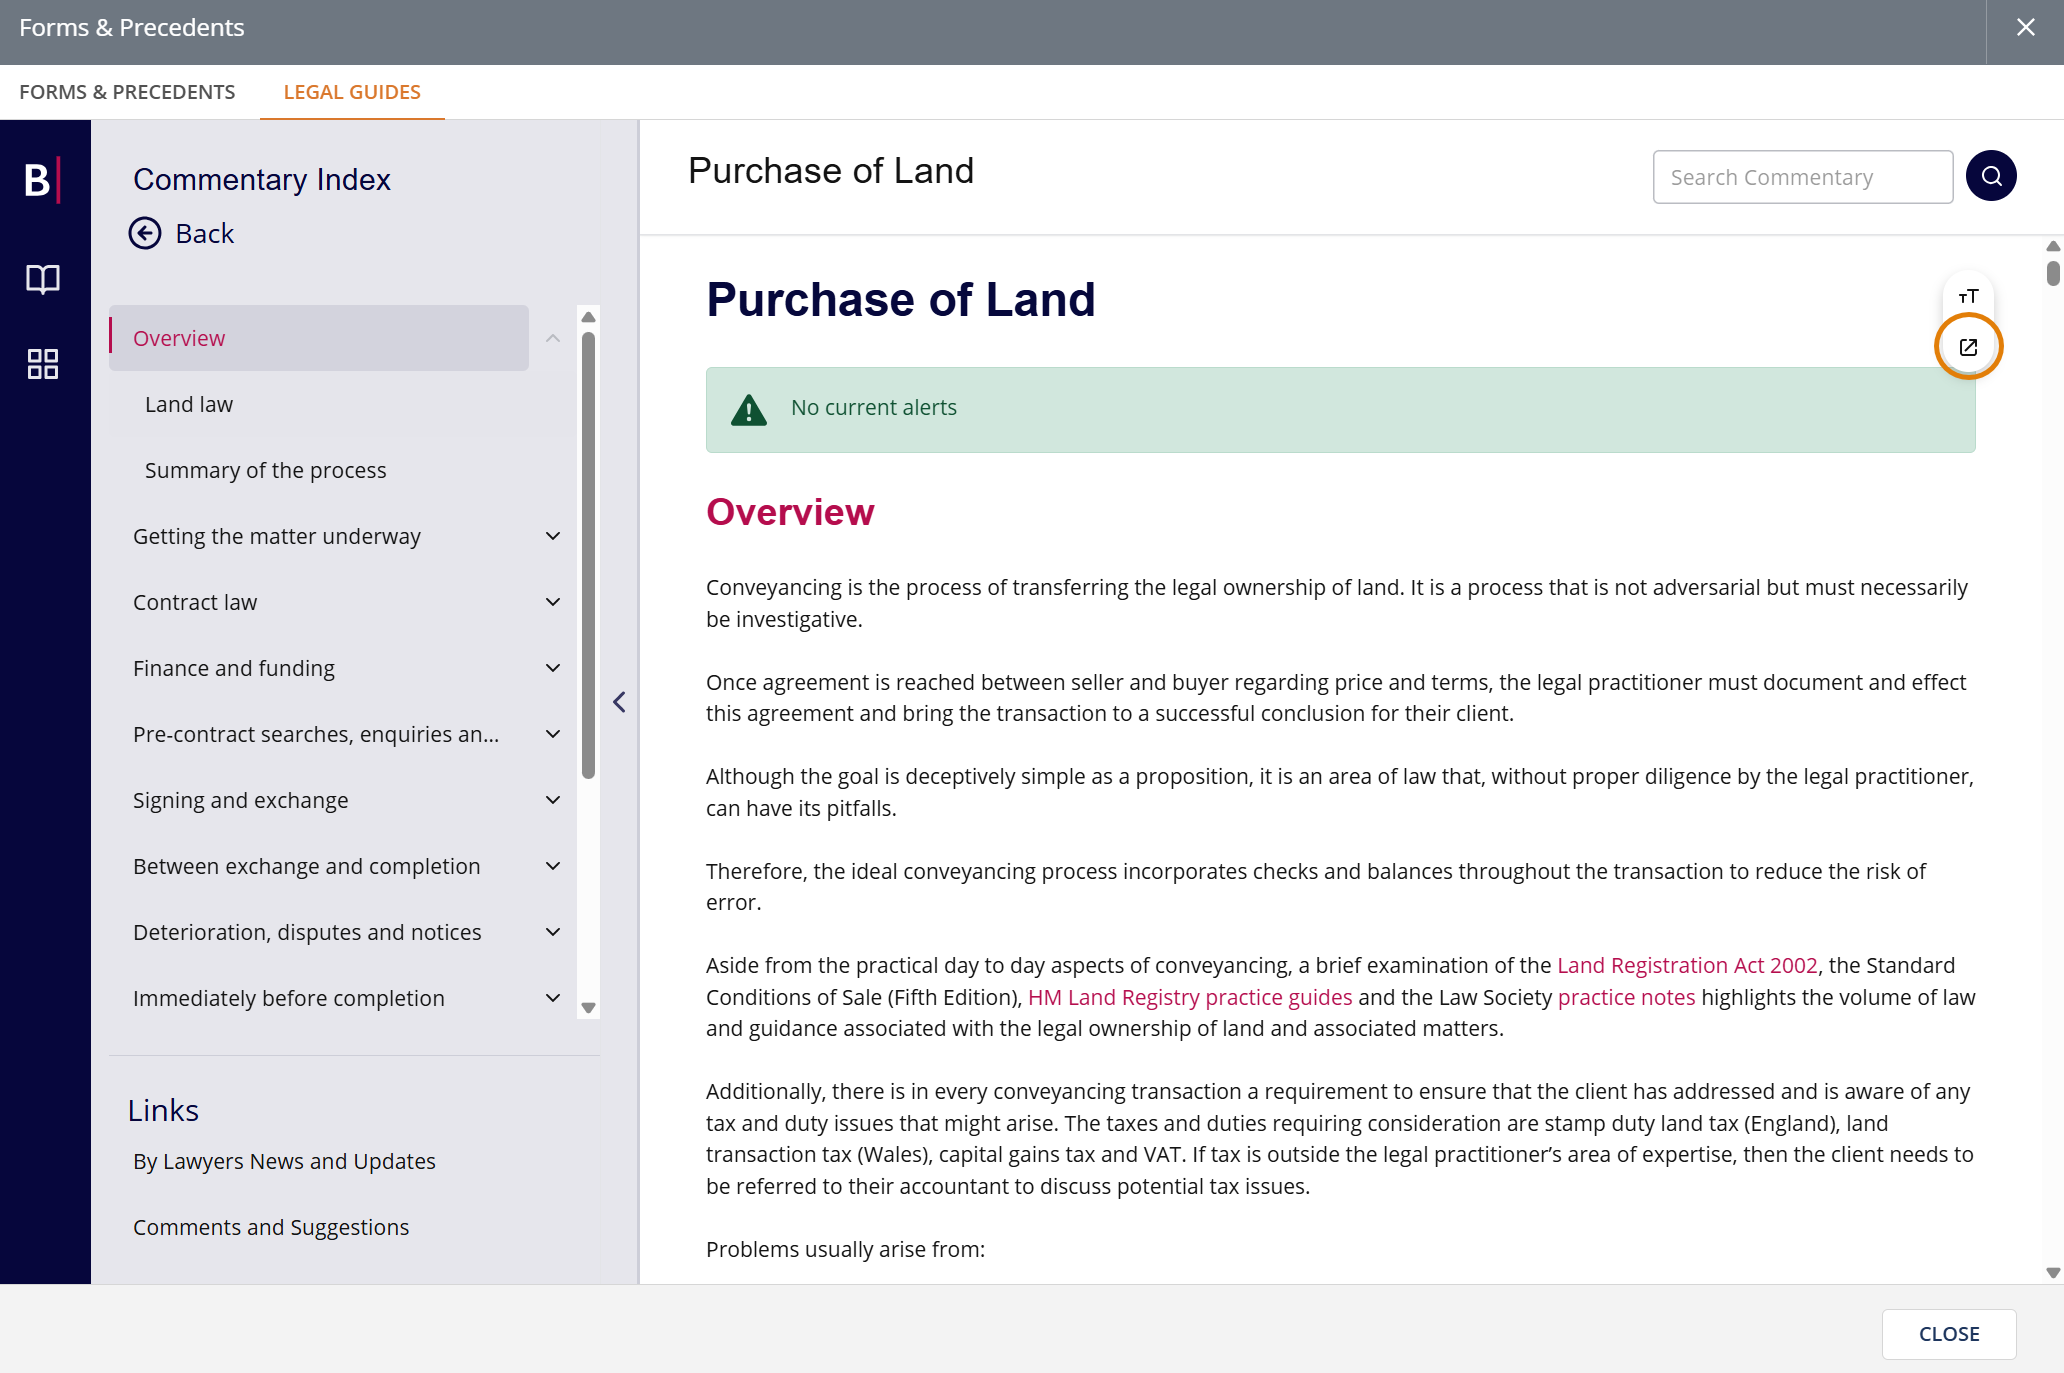Click the Search Commentary input field
Viewport: 2064px width, 1373px height.
1802,177
